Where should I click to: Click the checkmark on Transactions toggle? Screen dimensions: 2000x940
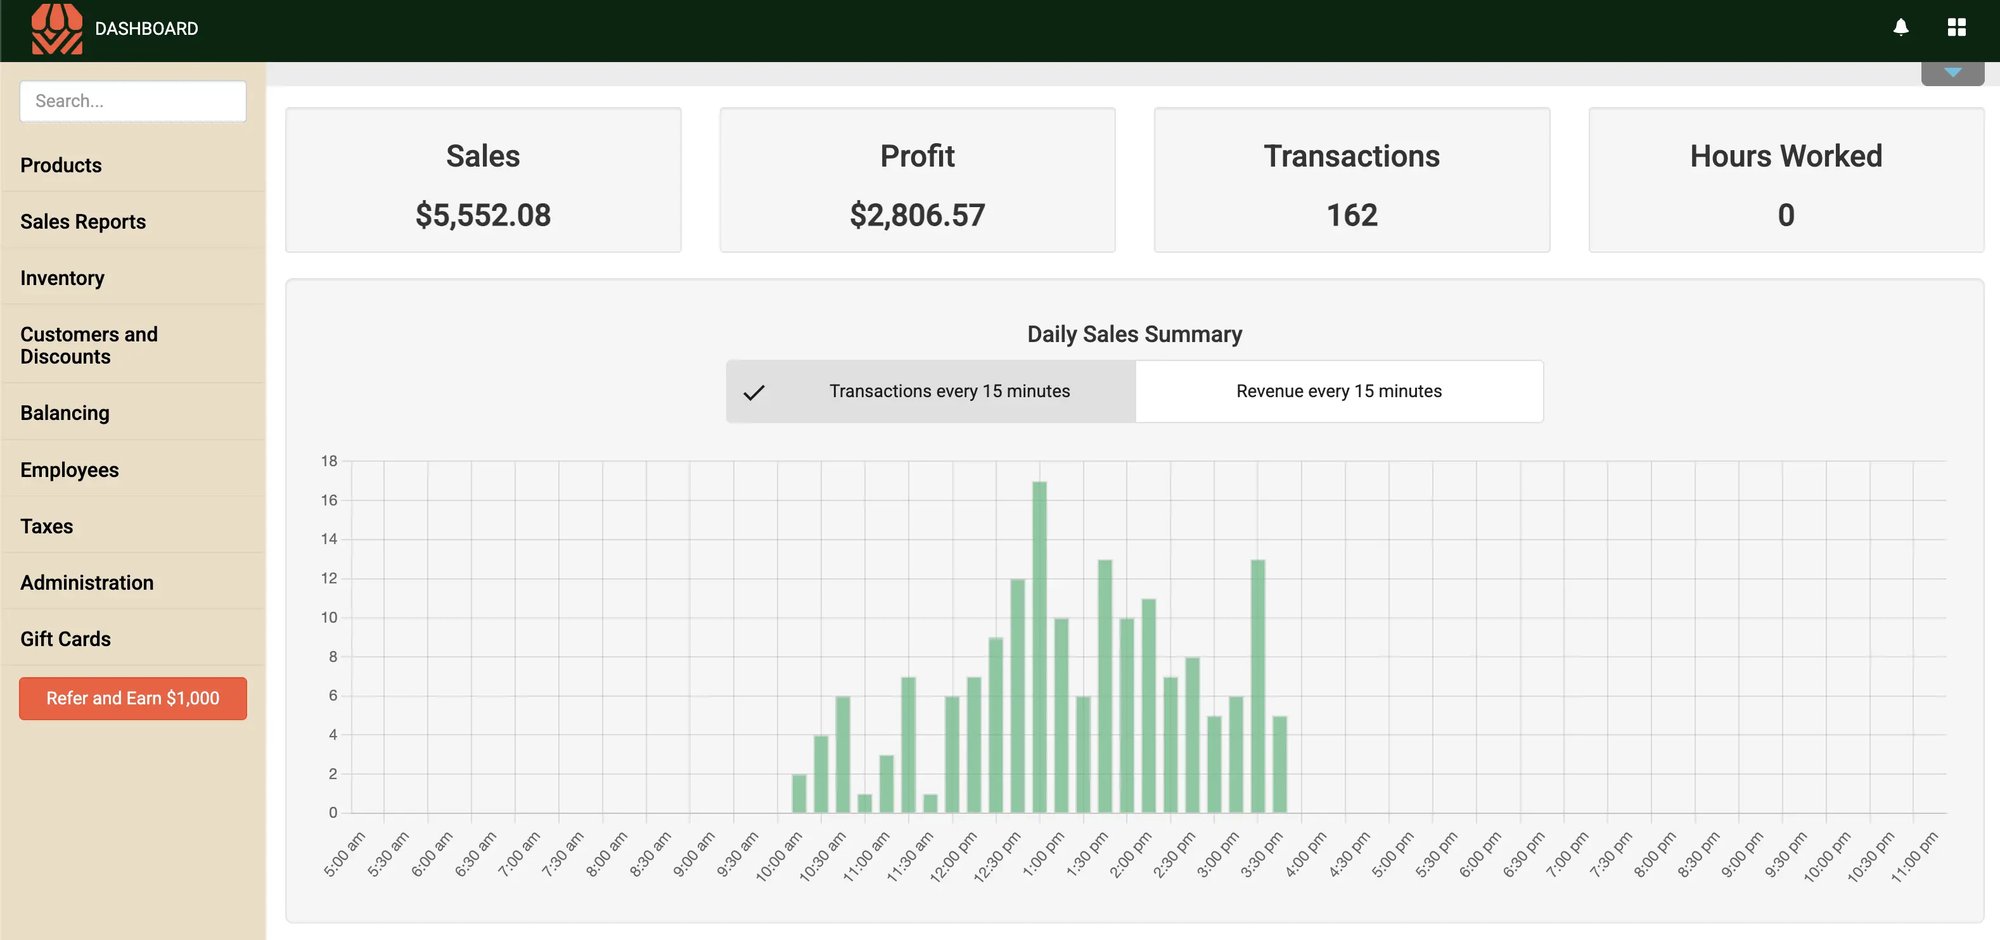pos(754,392)
